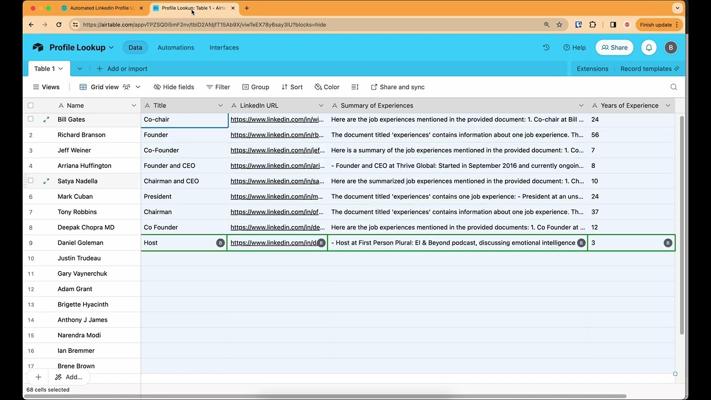Open the Sort option

(x=292, y=87)
